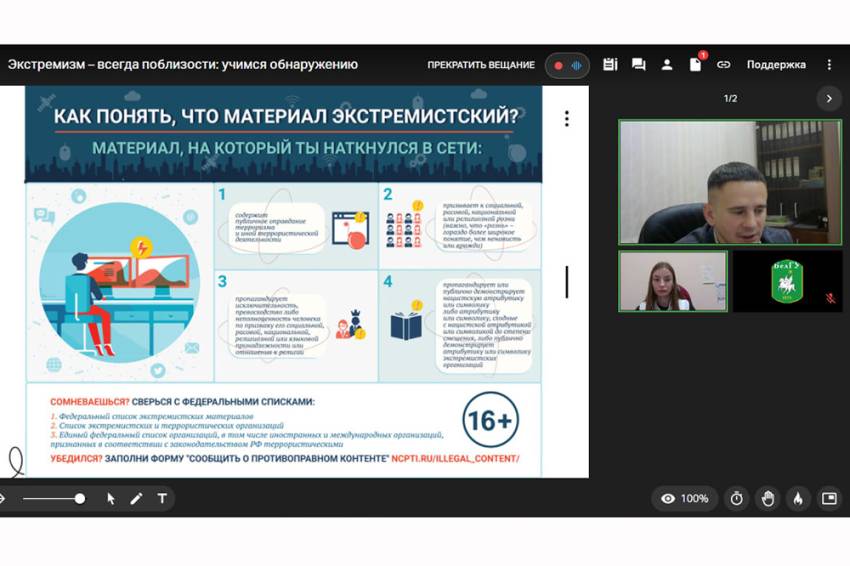Open the notes/polls icon in the top bar

[610, 65]
